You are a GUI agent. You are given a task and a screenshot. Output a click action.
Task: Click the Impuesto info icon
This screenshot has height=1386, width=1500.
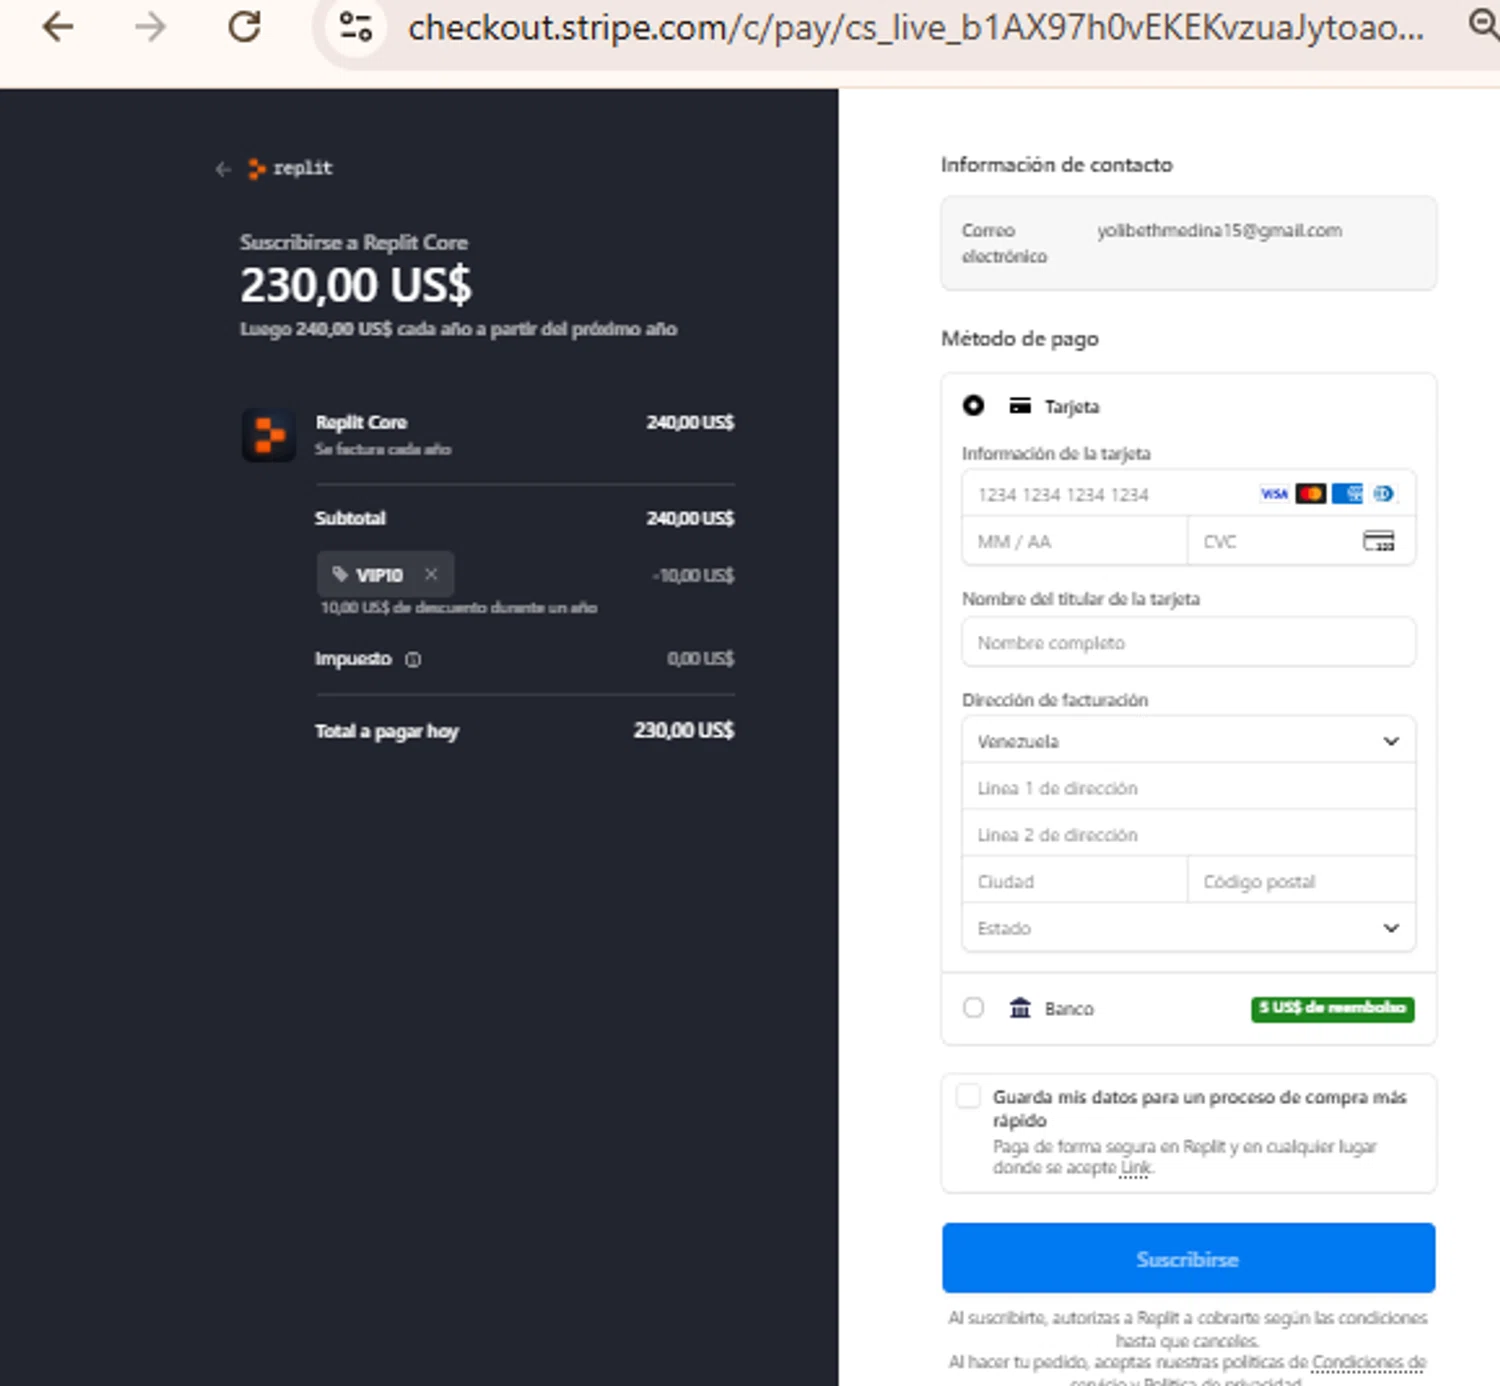pyautogui.click(x=413, y=660)
